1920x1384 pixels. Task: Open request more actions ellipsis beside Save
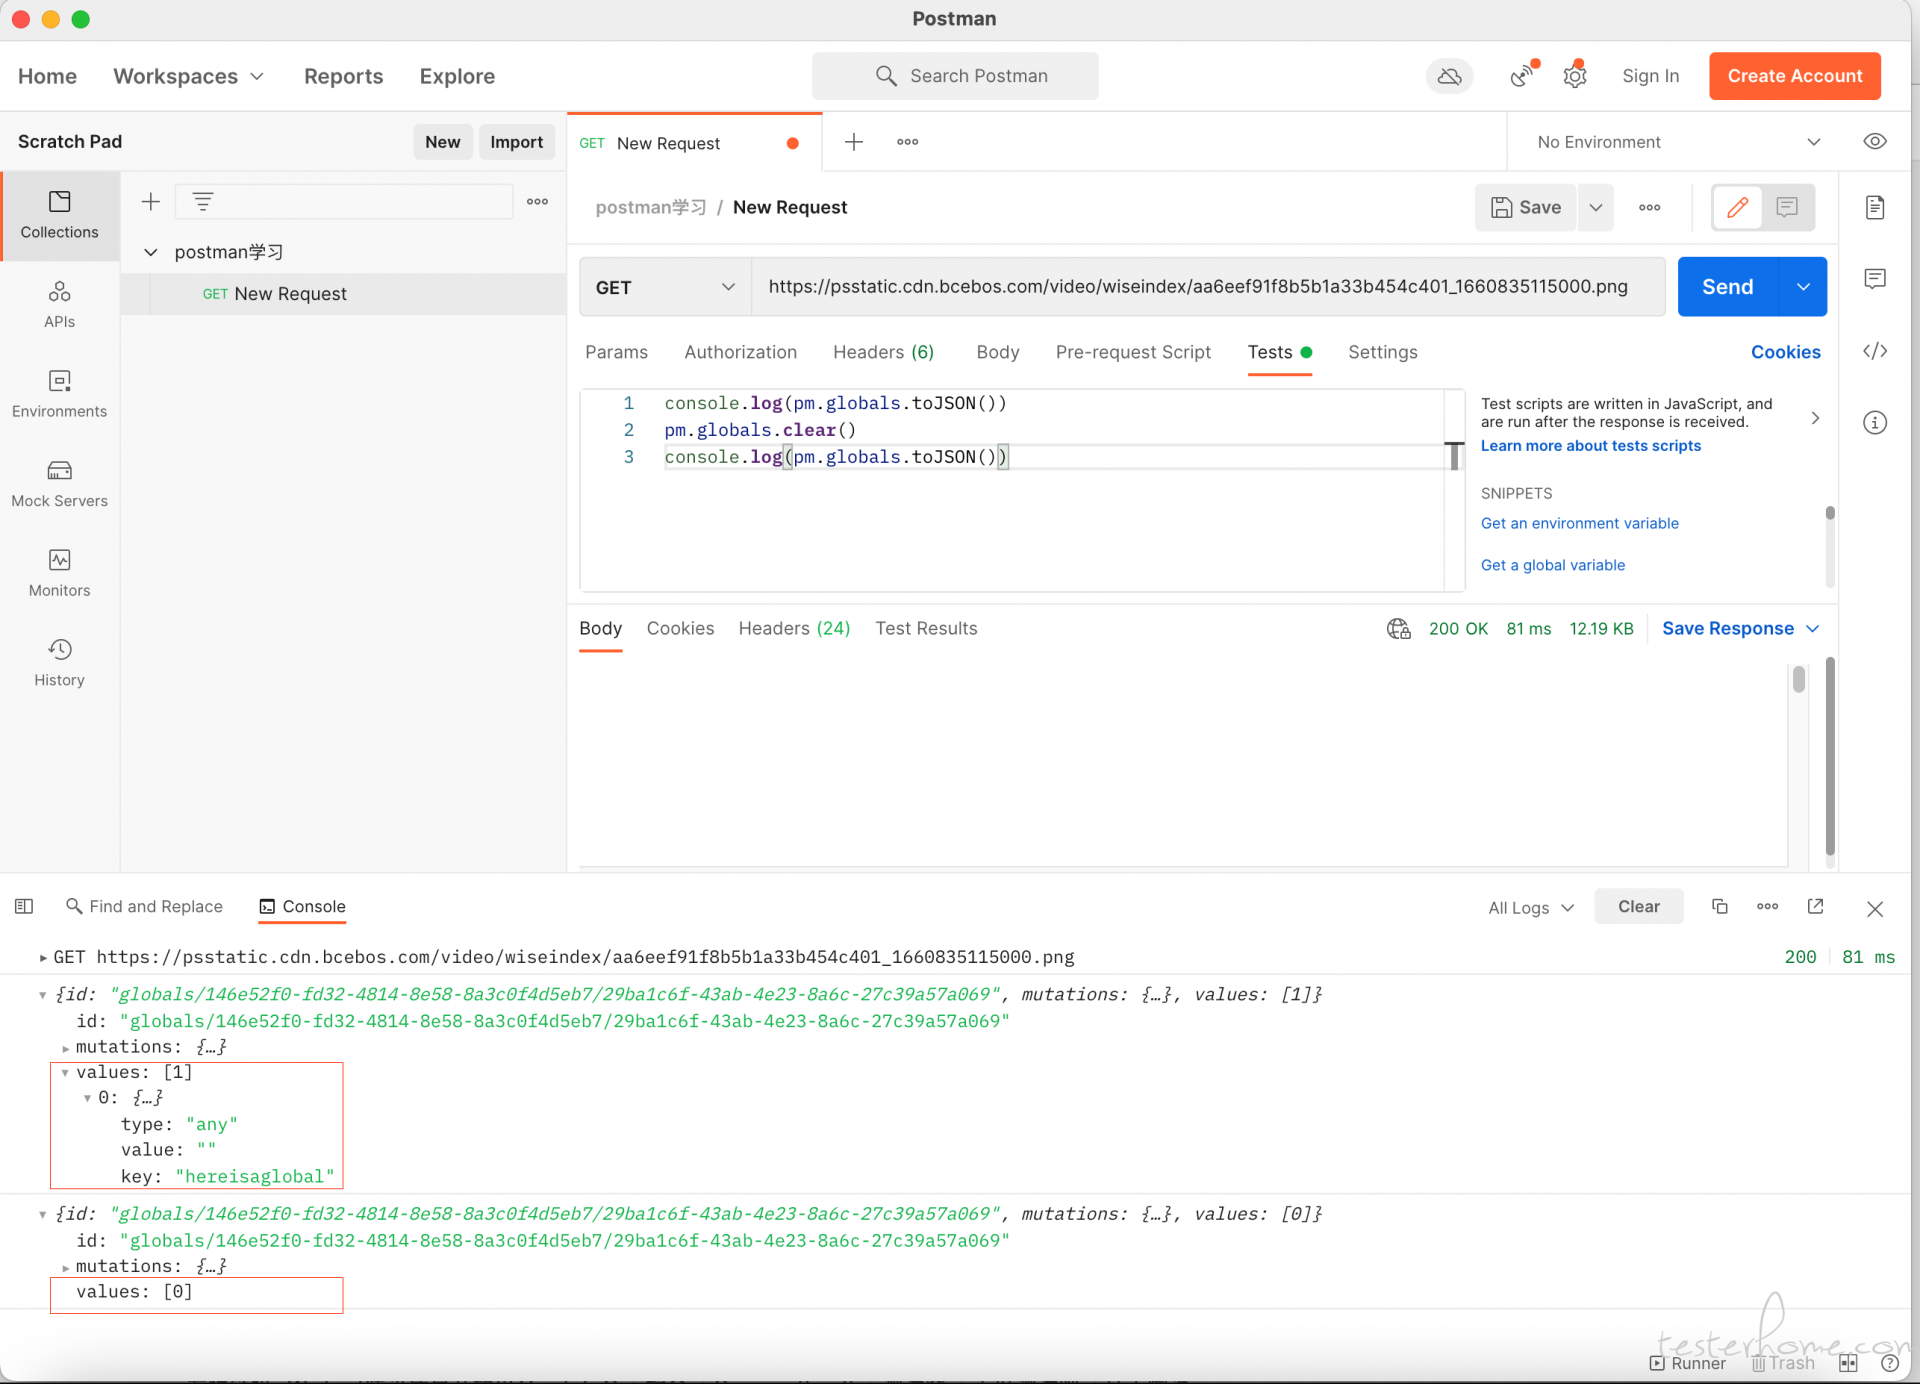1650,208
